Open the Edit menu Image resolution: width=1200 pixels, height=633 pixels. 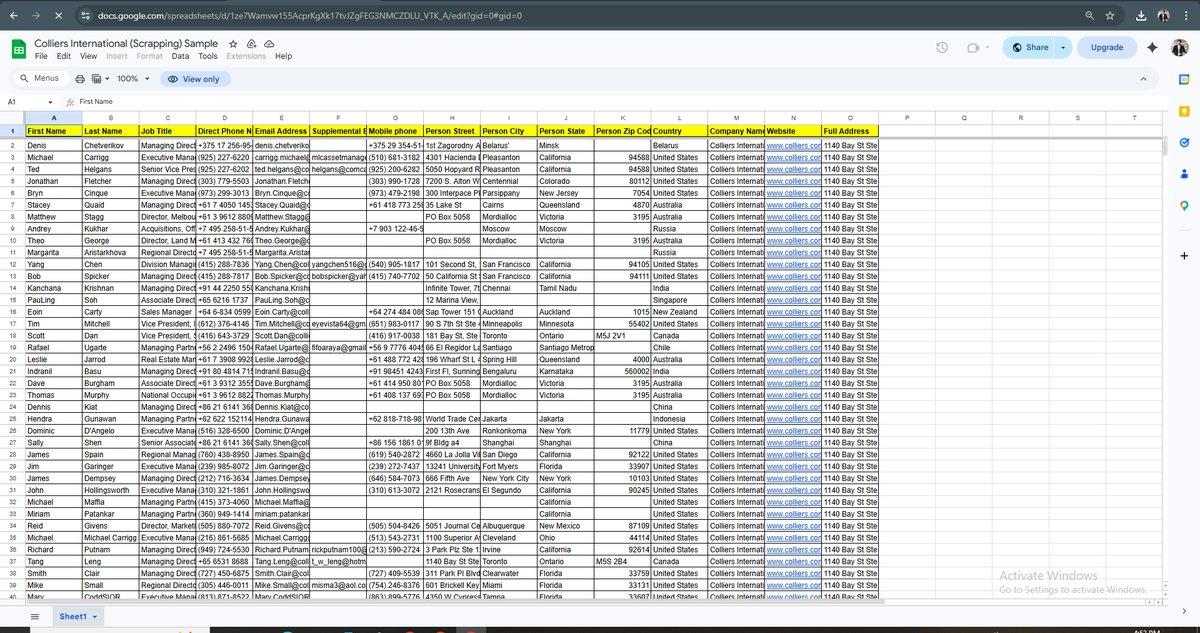coord(64,56)
